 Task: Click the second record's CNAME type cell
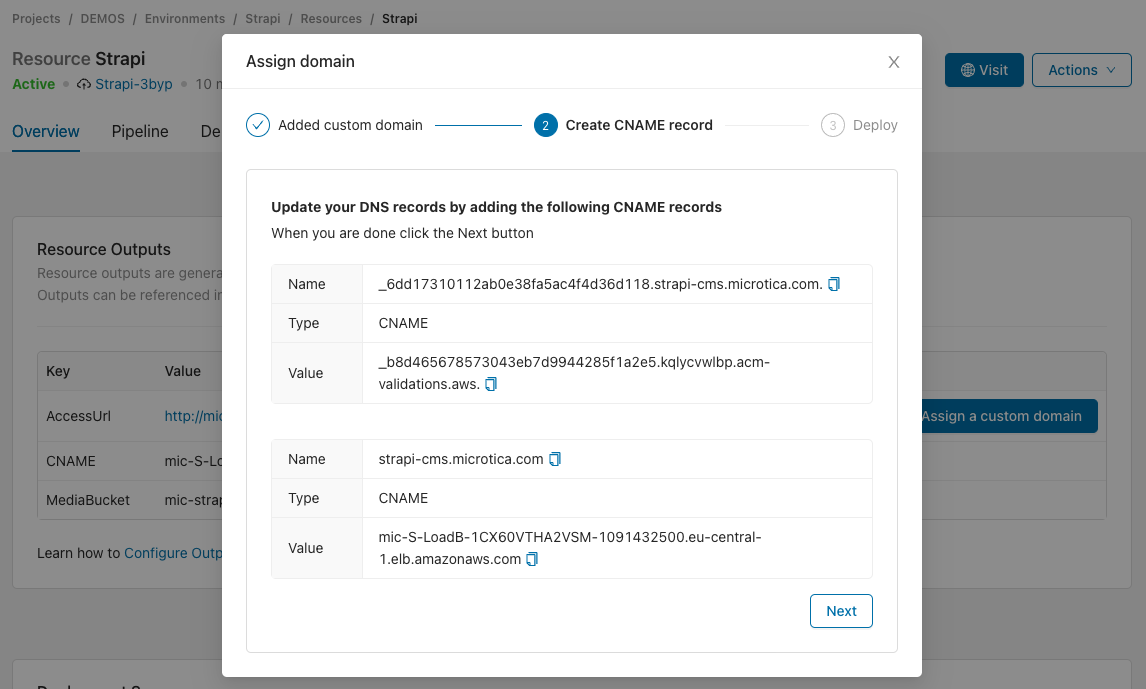(x=617, y=498)
